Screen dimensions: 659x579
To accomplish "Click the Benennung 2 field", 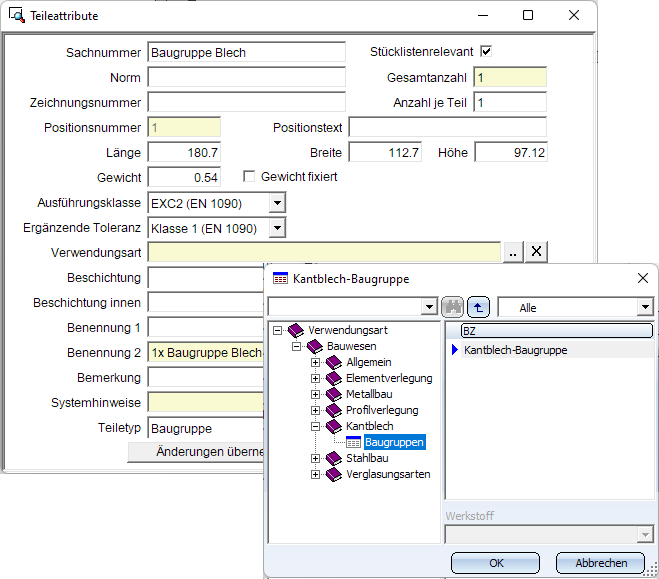I will (x=206, y=352).
